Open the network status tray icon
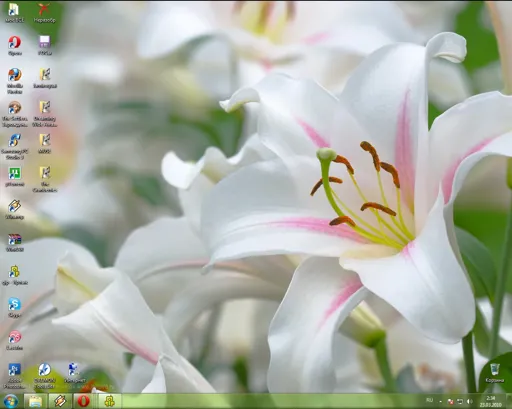This screenshot has width=512, height=409. click(460, 401)
